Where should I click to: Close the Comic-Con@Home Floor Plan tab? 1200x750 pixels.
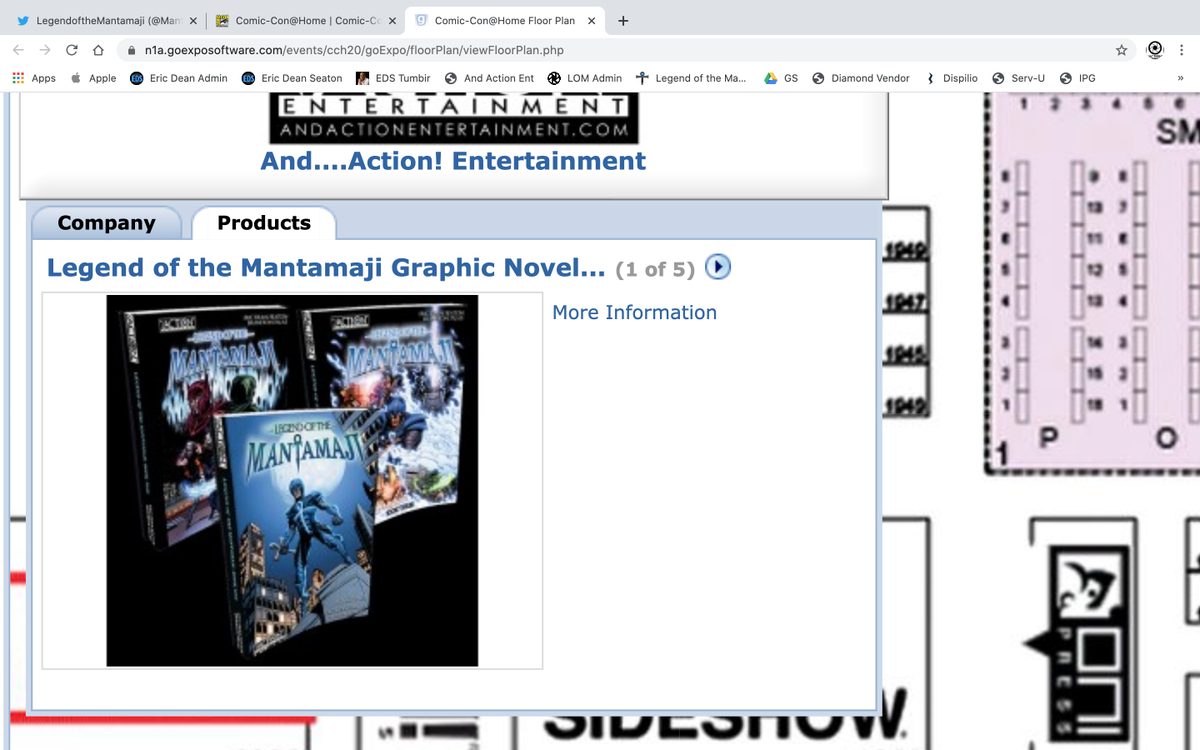click(x=591, y=20)
